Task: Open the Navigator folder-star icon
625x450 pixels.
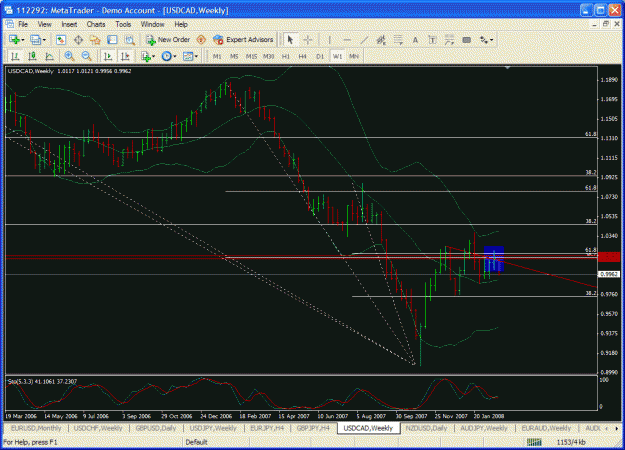Action: [95, 40]
